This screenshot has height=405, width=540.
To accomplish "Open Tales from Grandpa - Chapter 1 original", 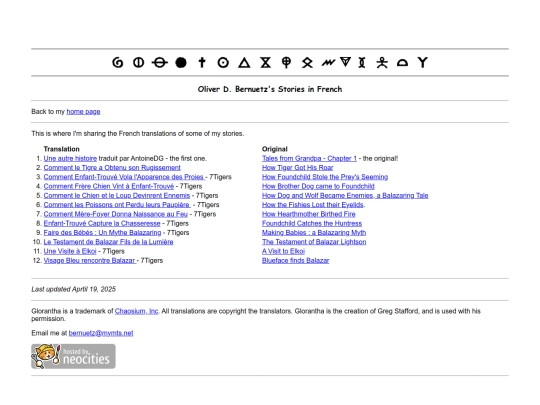I will (x=309, y=158).
